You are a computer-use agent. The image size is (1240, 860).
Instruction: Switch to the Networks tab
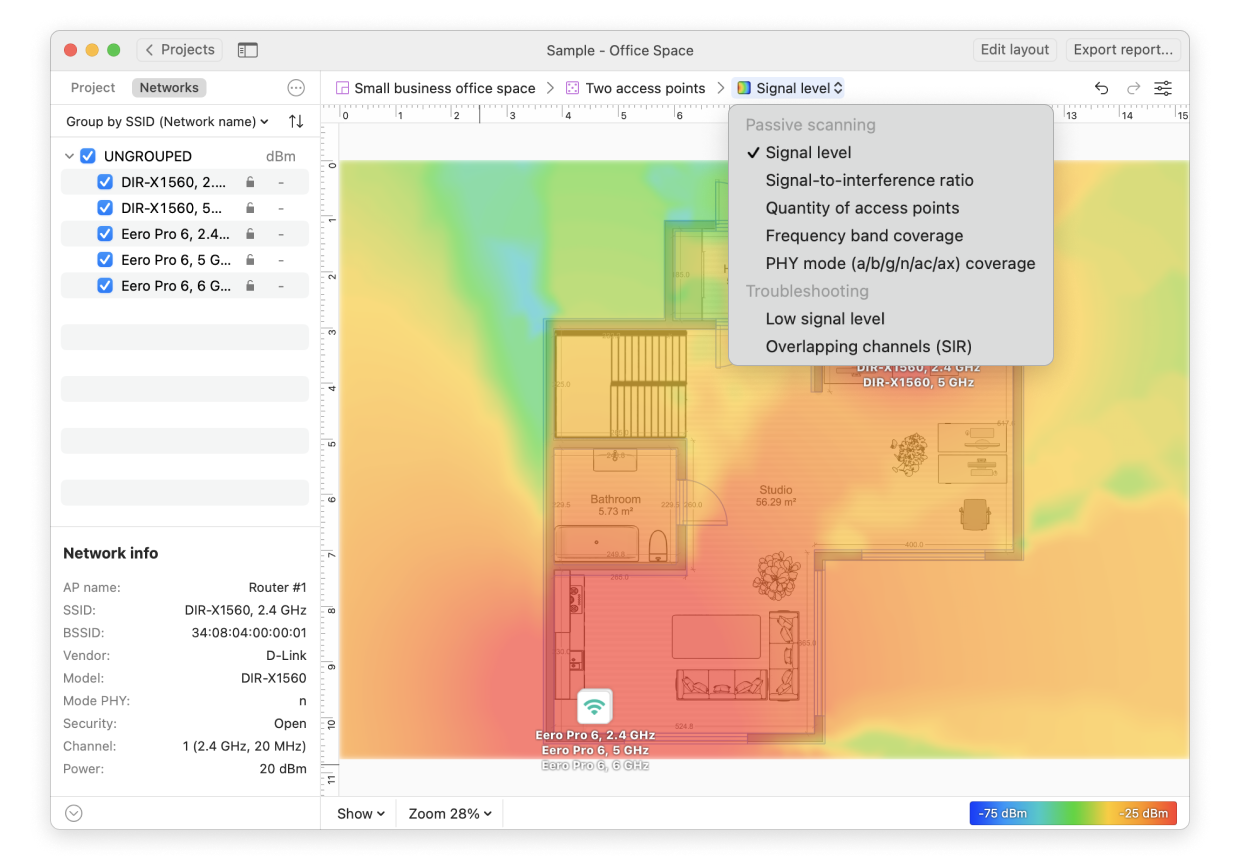pyautogui.click(x=169, y=88)
